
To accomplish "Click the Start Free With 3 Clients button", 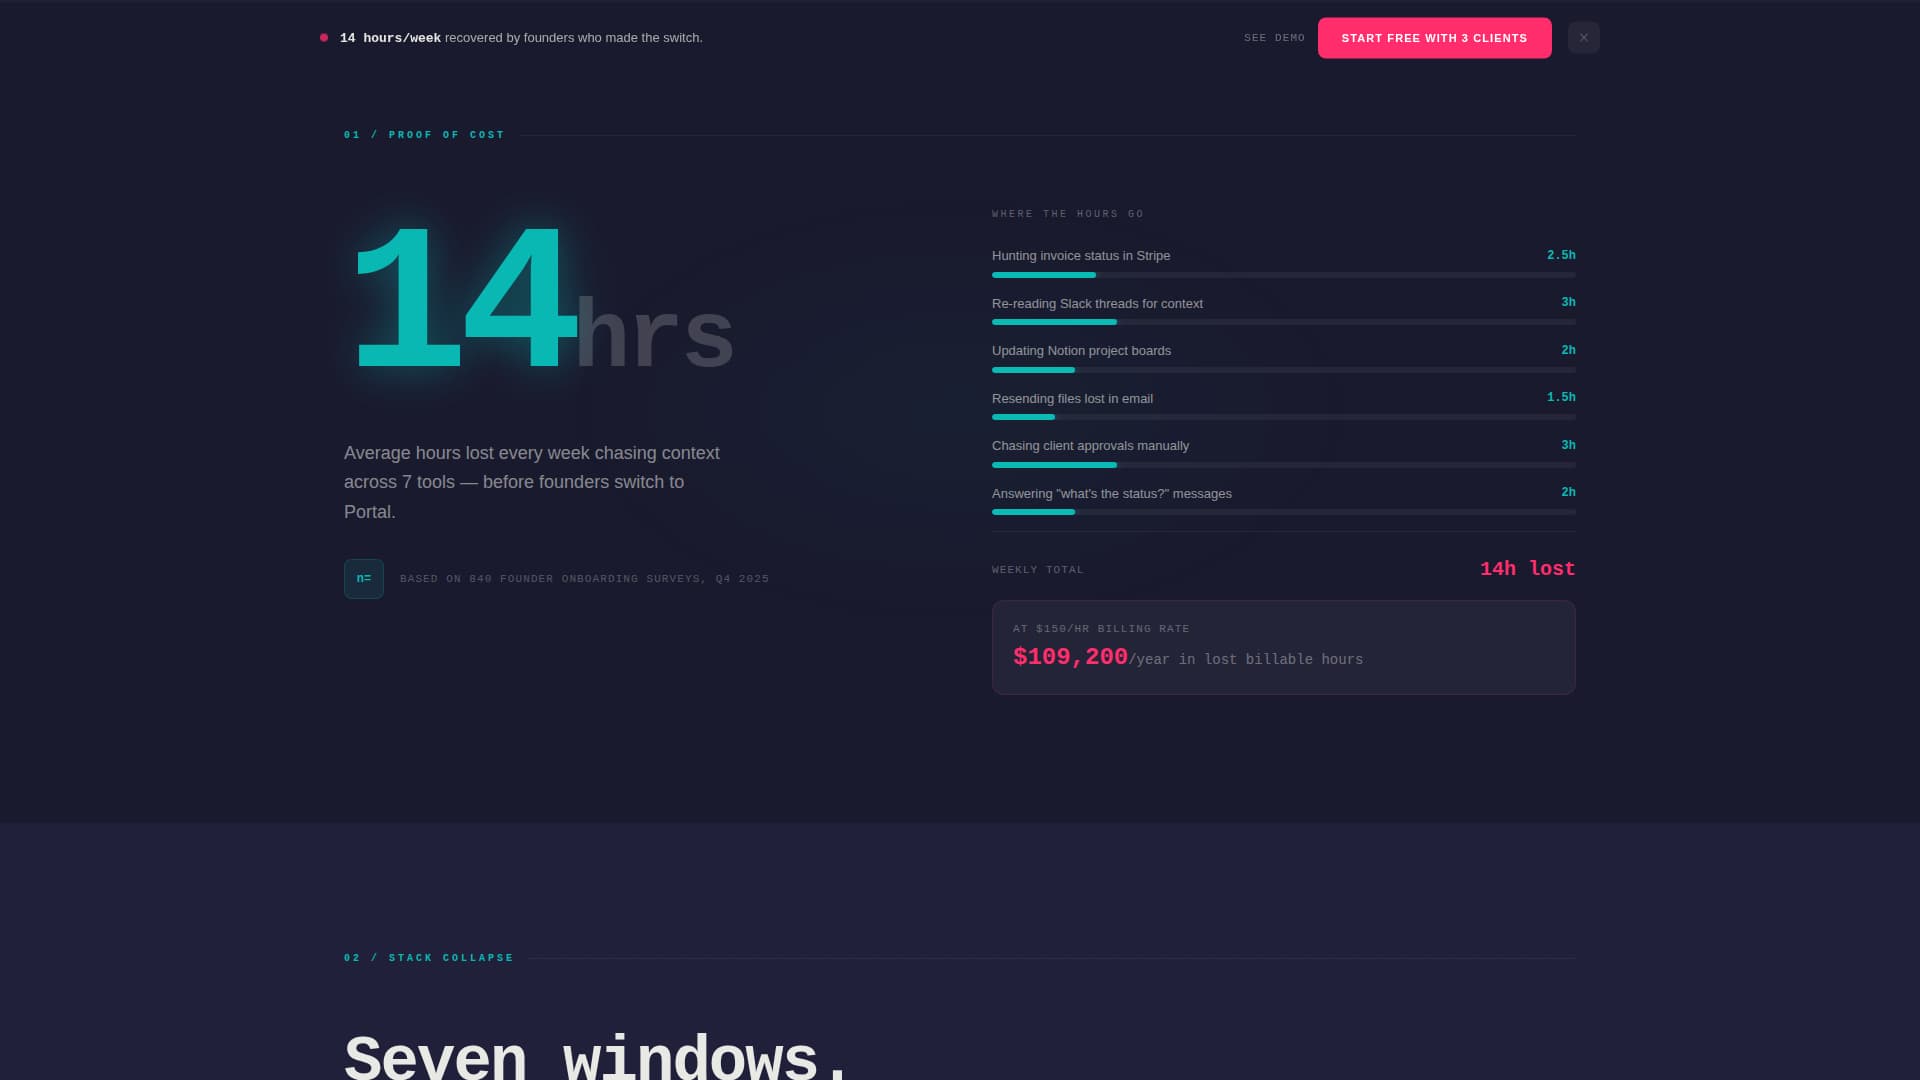I will pos(1434,38).
